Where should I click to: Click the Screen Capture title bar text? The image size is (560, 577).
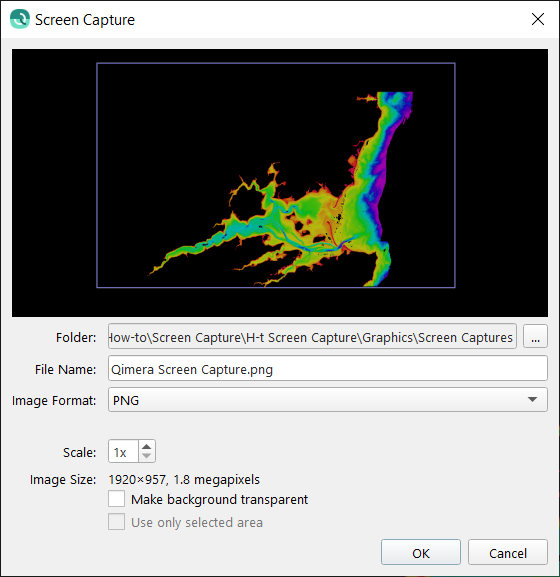[85, 20]
